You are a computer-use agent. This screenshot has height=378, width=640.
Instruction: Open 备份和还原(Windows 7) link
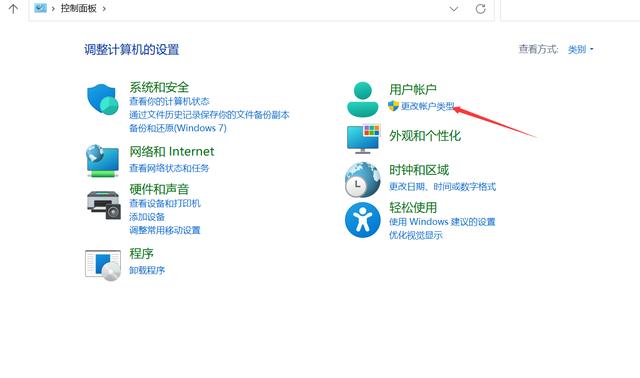tap(178, 128)
